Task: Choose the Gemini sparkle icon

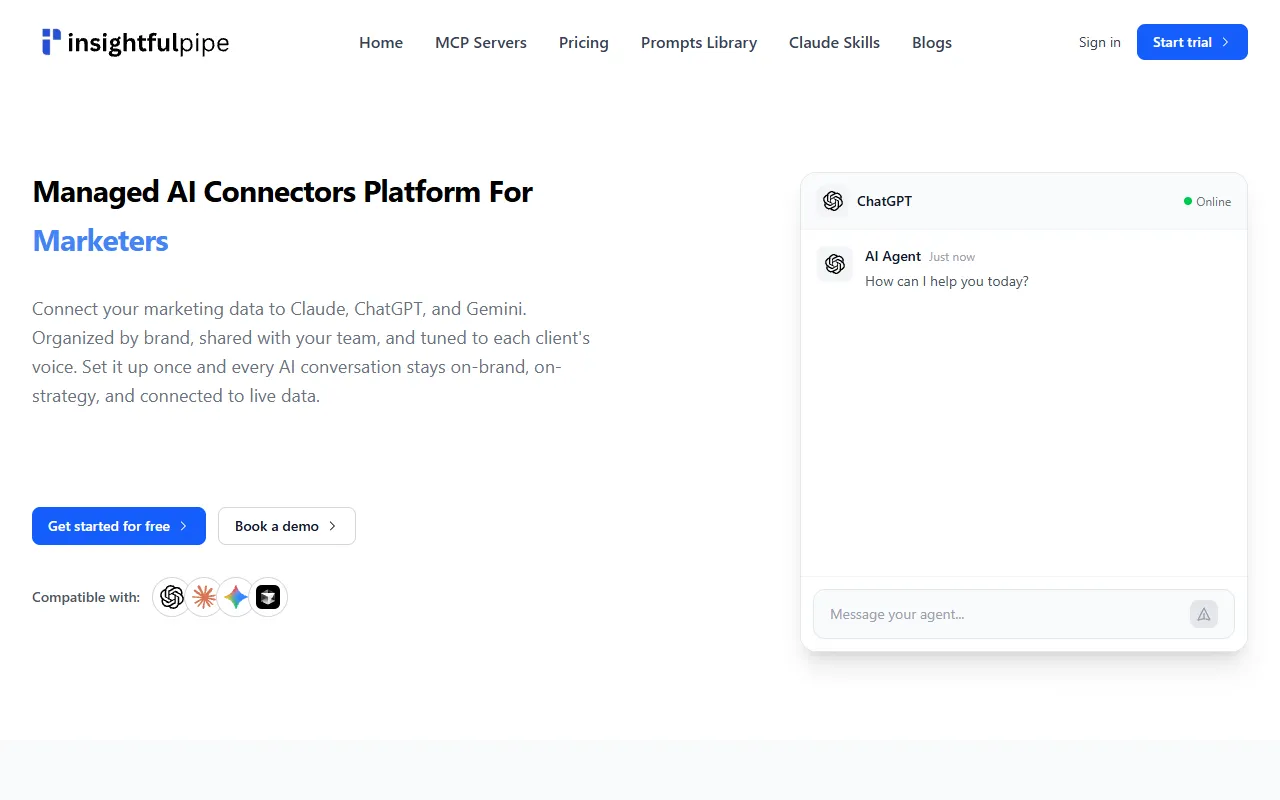Action: pyautogui.click(x=236, y=597)
